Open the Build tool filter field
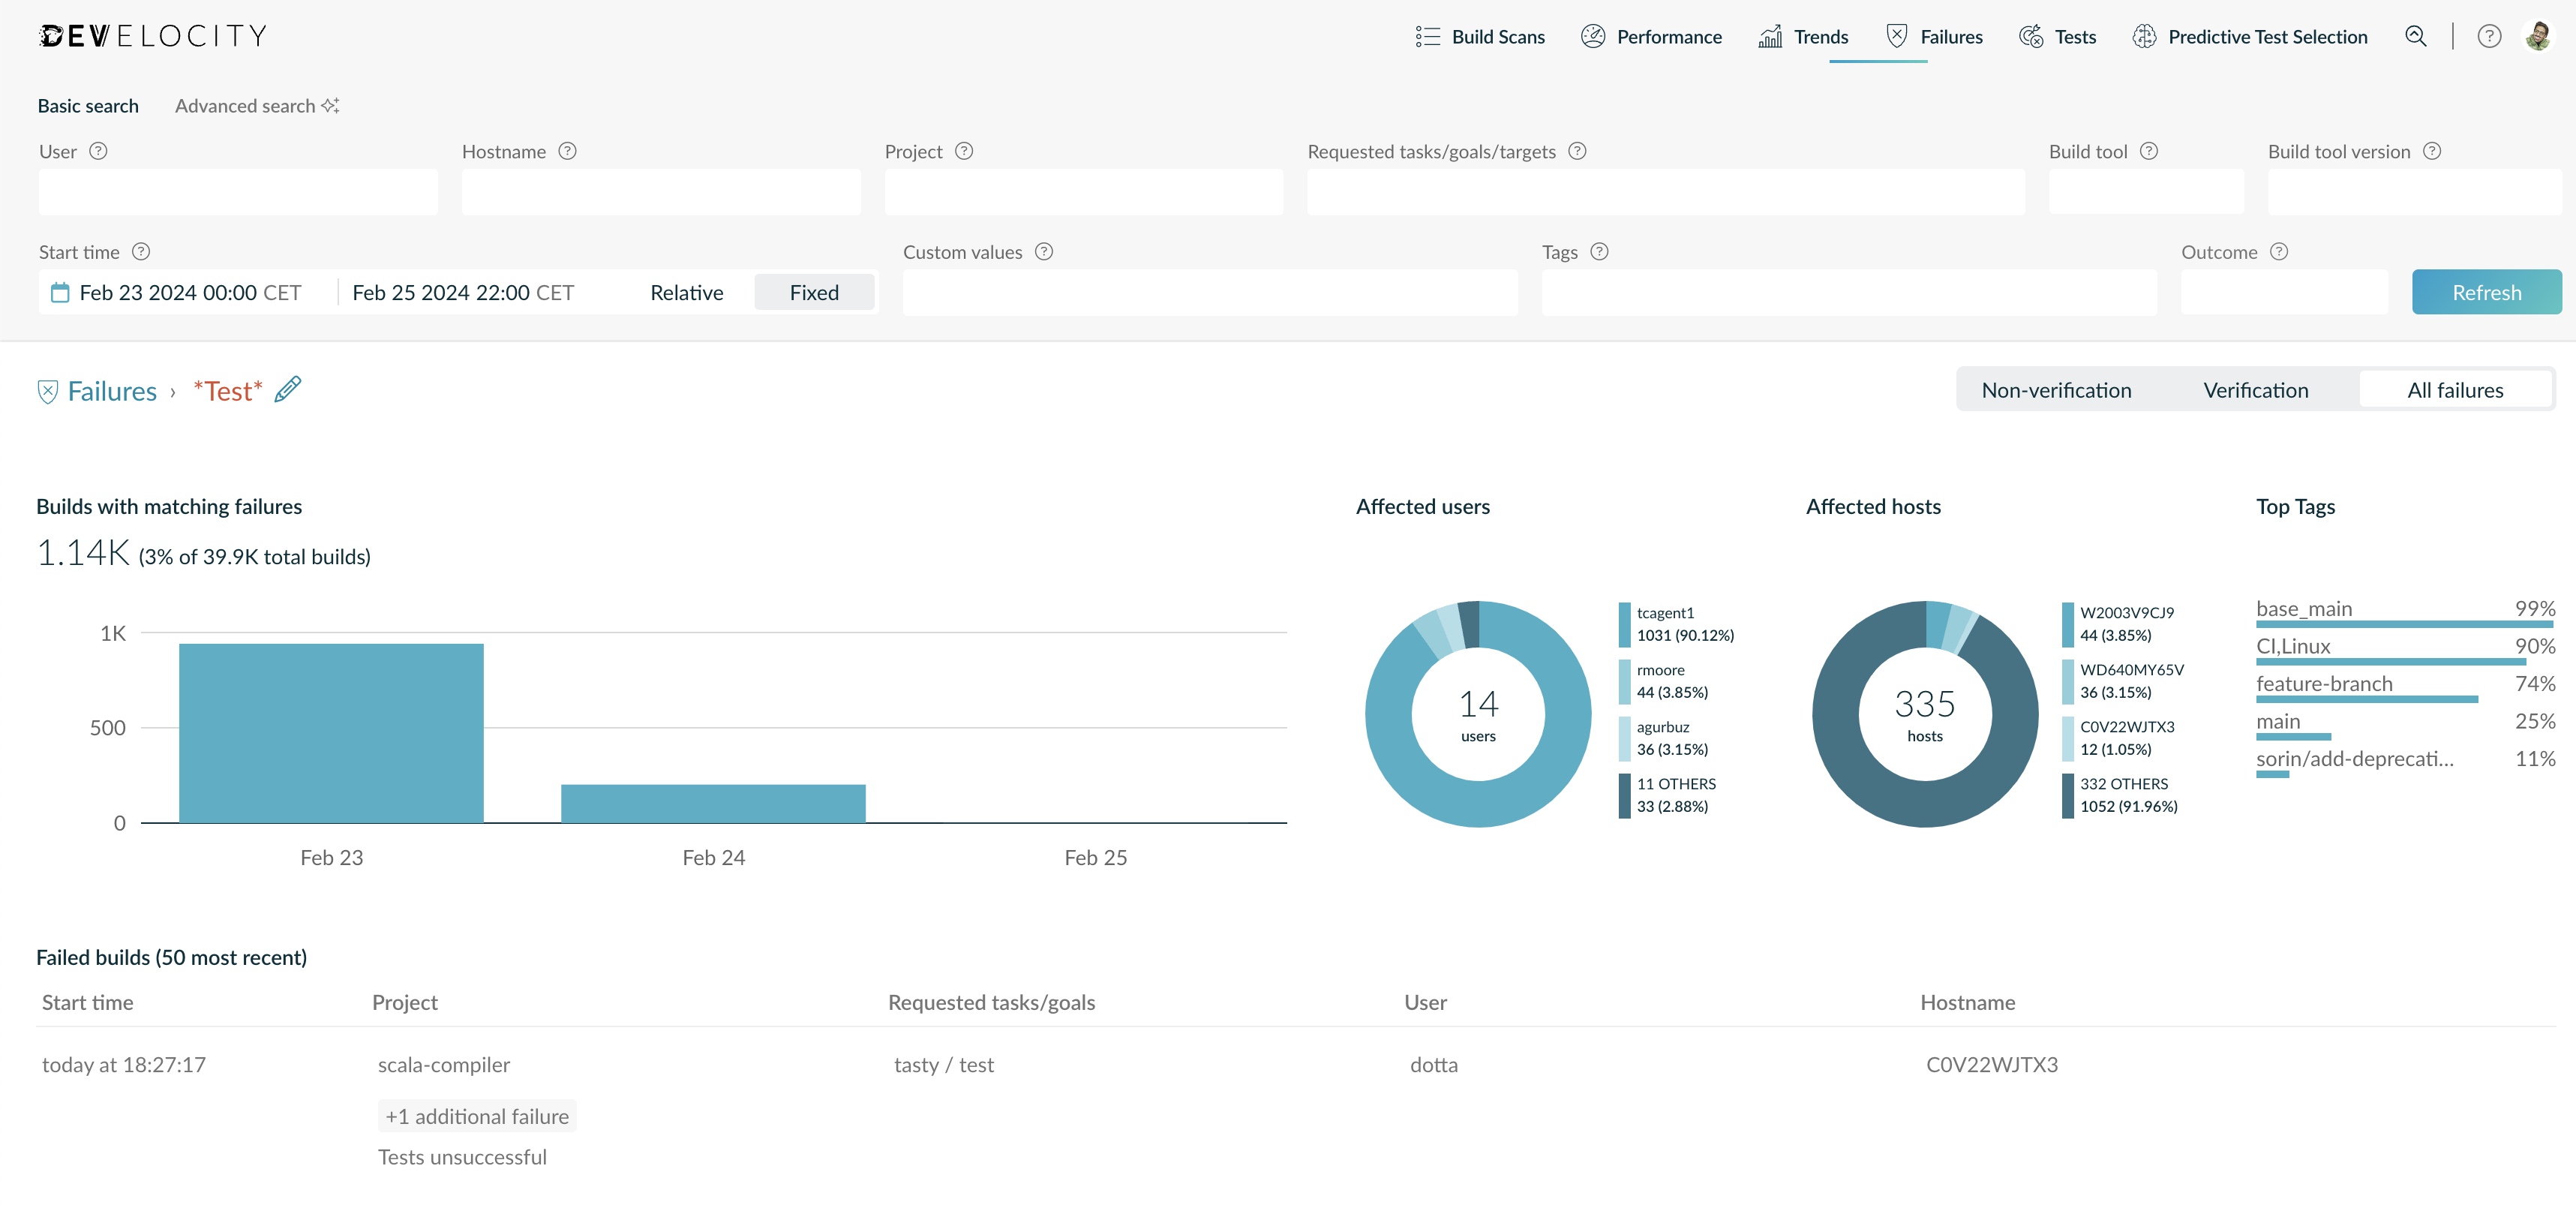This screenshot has width=2576, height=1208. pyautogui.click(x=2146, y=192)
